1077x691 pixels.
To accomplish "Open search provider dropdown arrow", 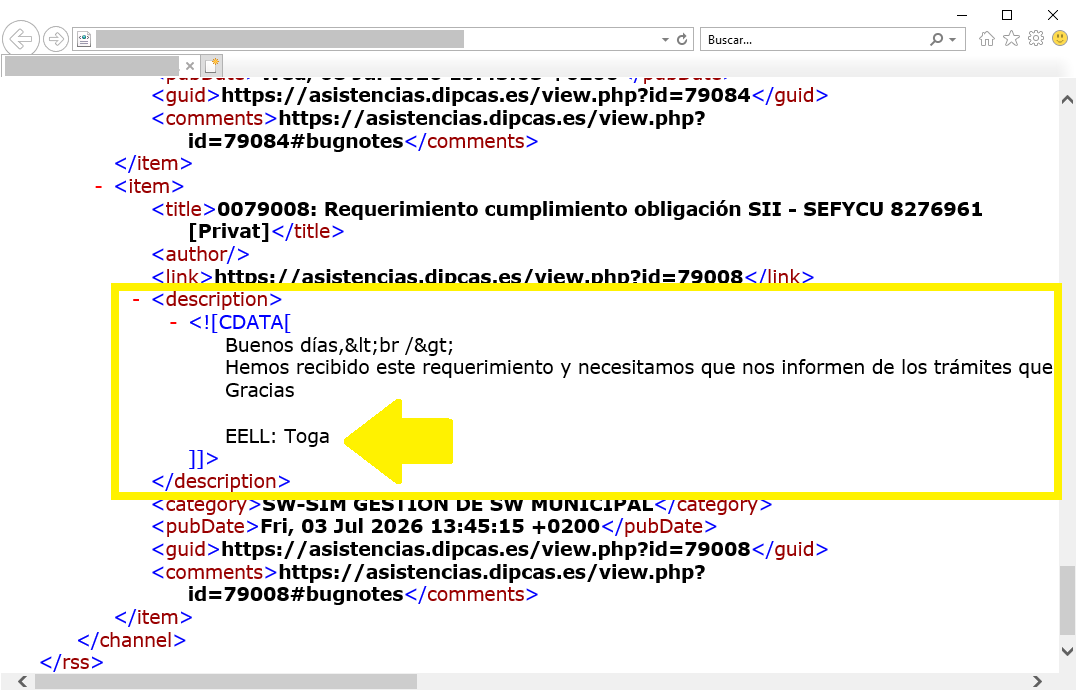I will pyautogui.click(x=953, y=40).
